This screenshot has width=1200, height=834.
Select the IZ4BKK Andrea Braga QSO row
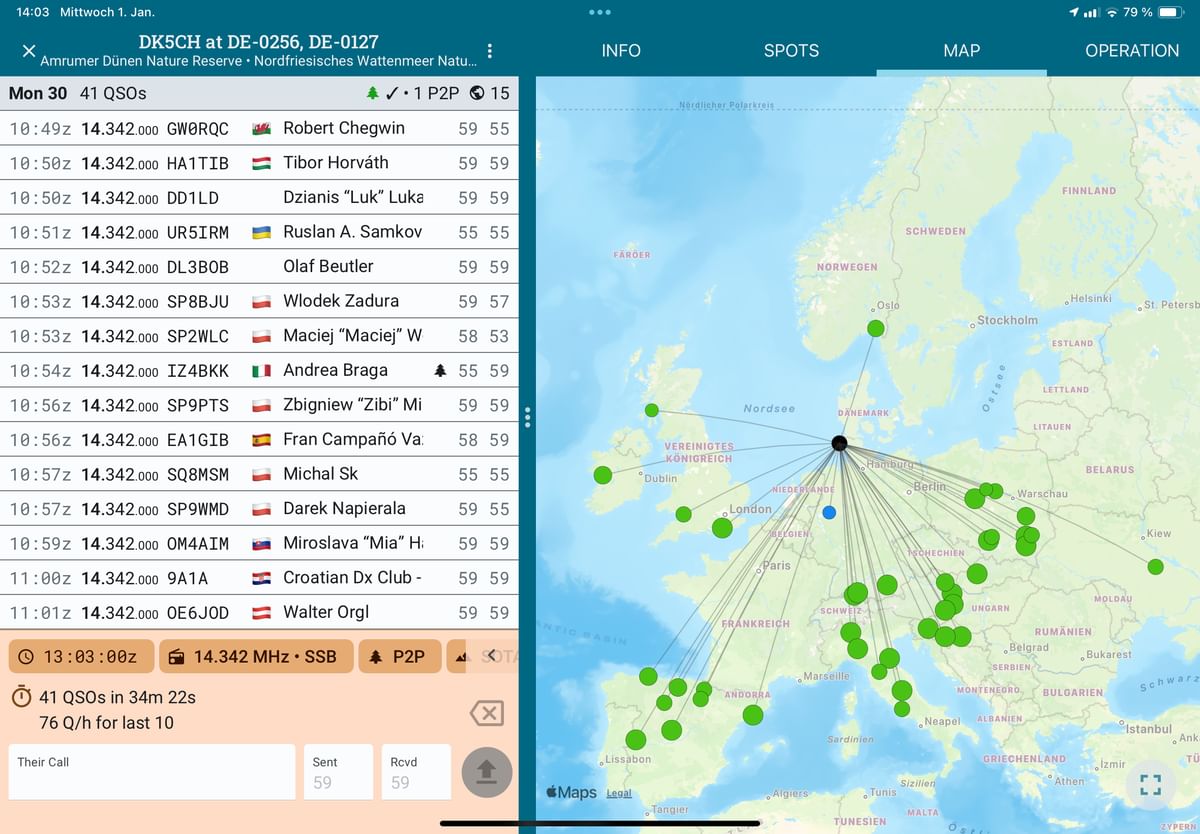[259, 371]
